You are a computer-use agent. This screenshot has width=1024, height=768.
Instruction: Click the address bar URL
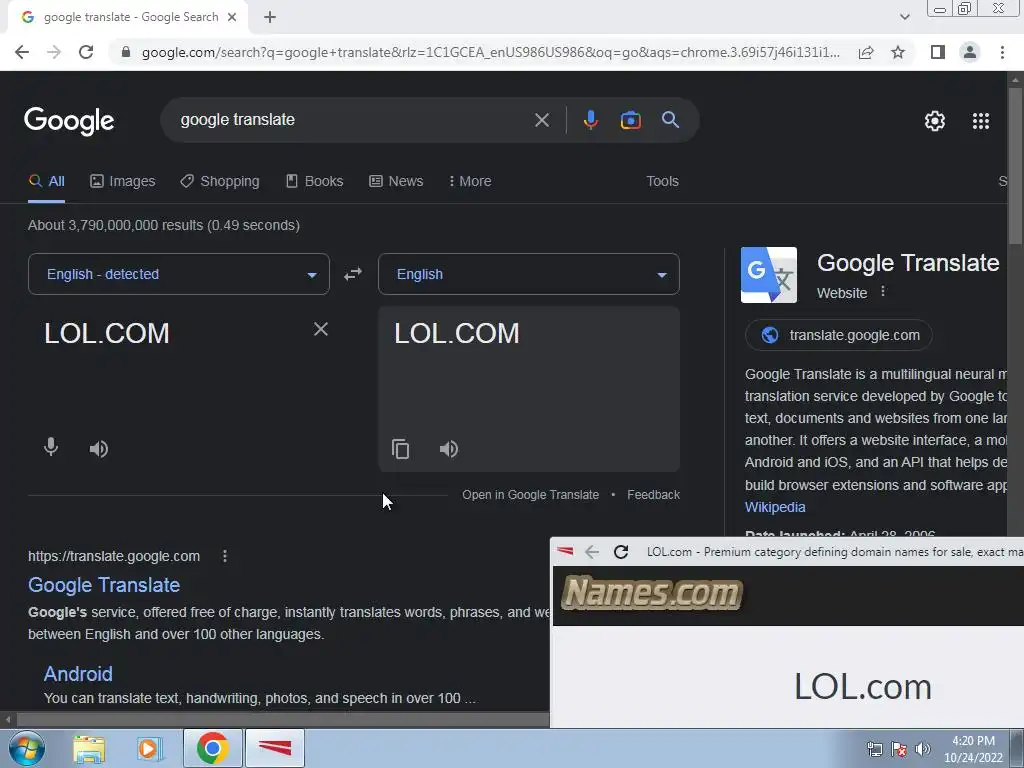coord(490,52)
